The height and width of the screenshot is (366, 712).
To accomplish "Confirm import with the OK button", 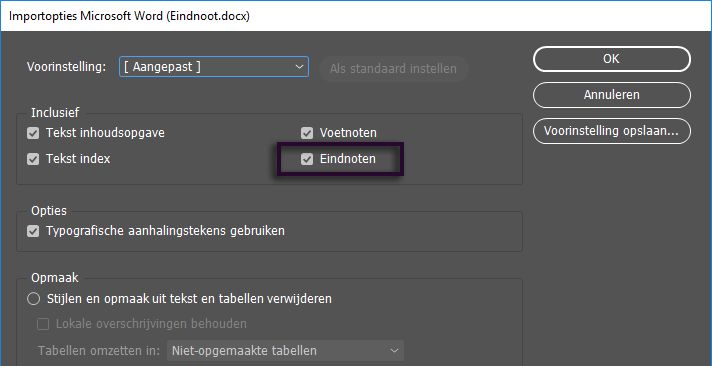I will [612, 59].
